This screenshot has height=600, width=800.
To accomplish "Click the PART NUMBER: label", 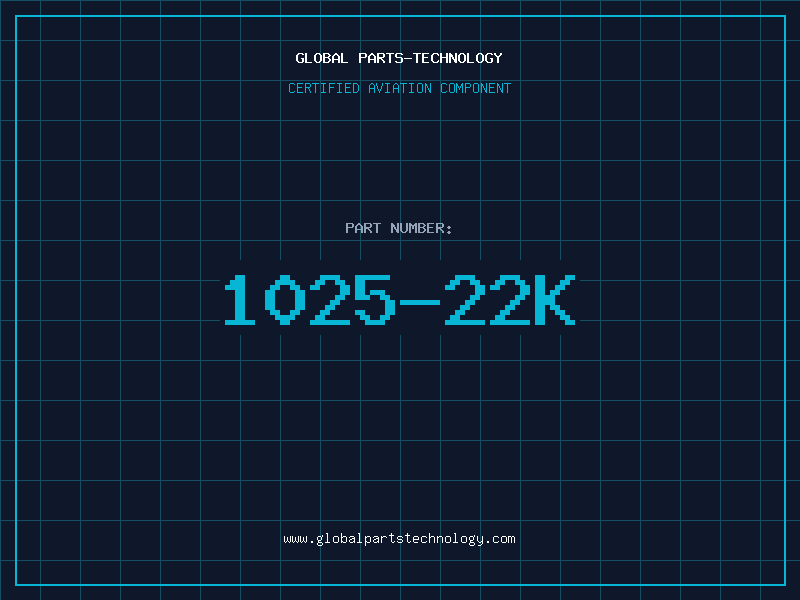I will (398, 228).
